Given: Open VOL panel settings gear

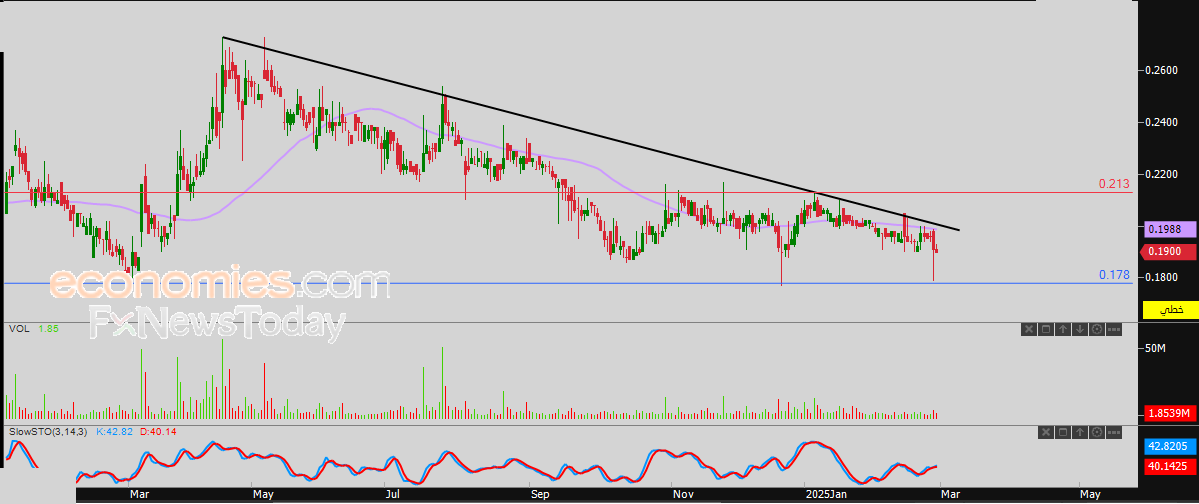Looking at the screenshot, I should [x=1097, y=330].
